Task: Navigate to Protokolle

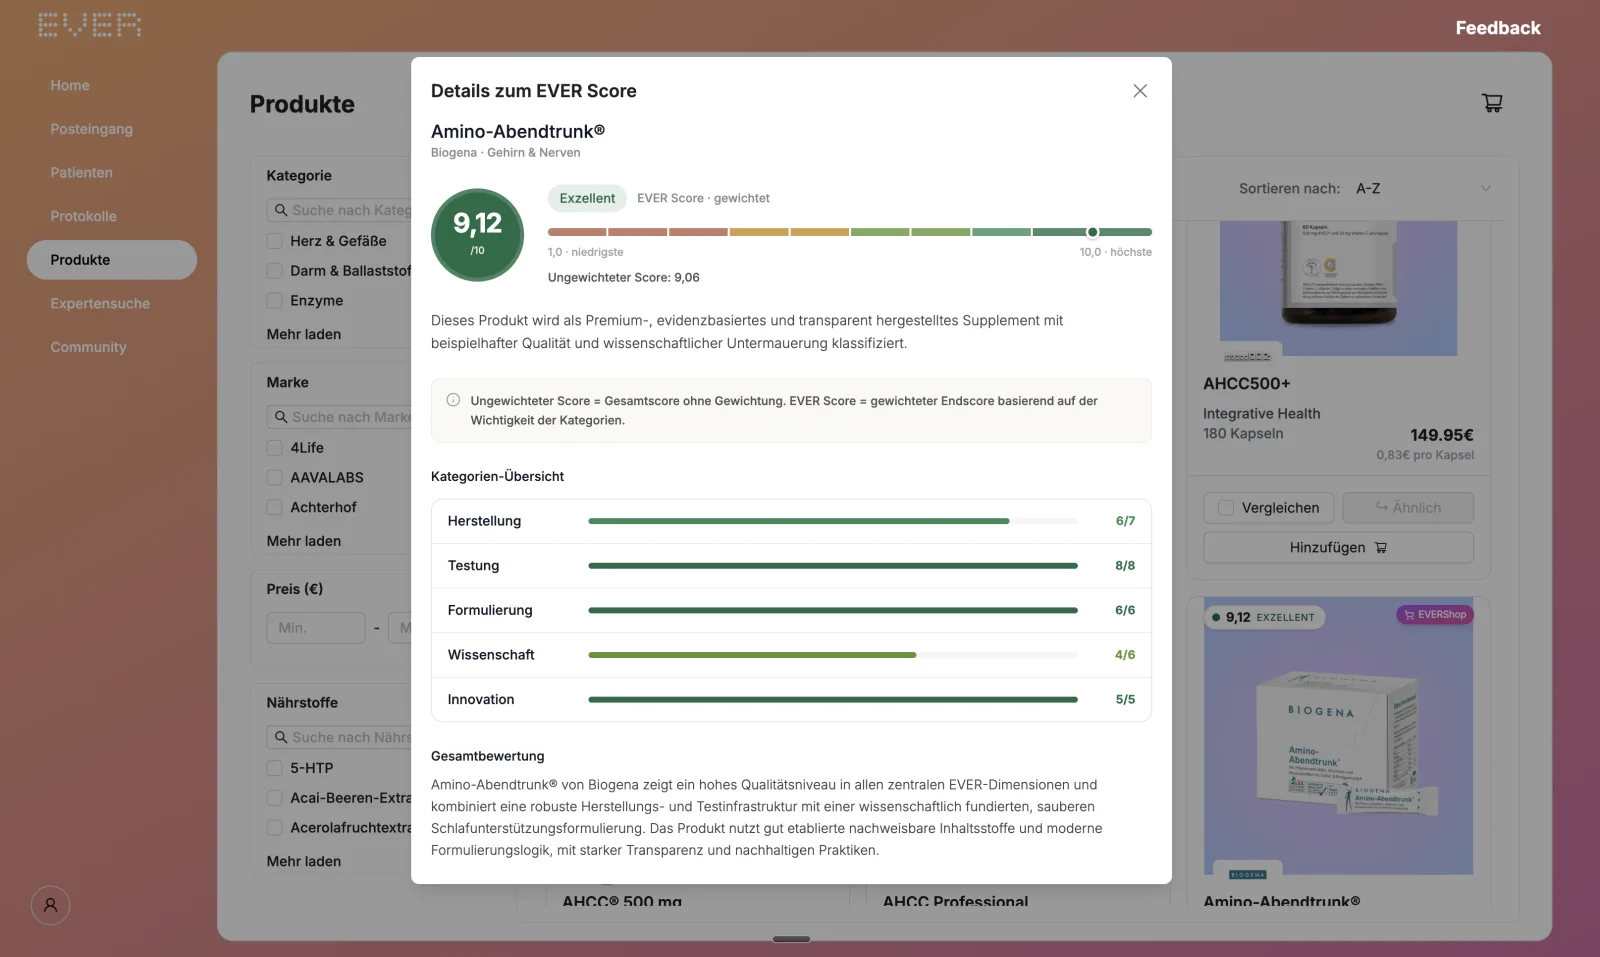Action: [84, 216]
